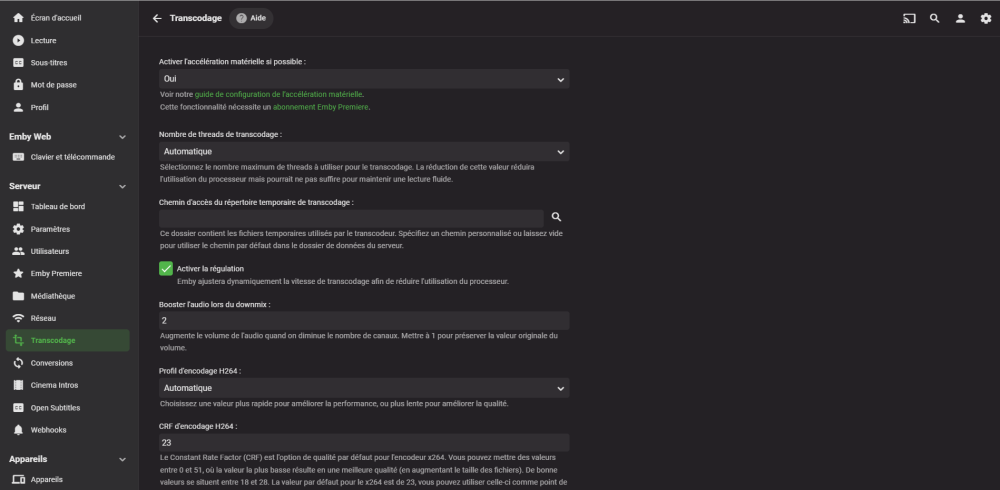Open the user account icon
The image size is (1000, 490).
coord(960,18)
